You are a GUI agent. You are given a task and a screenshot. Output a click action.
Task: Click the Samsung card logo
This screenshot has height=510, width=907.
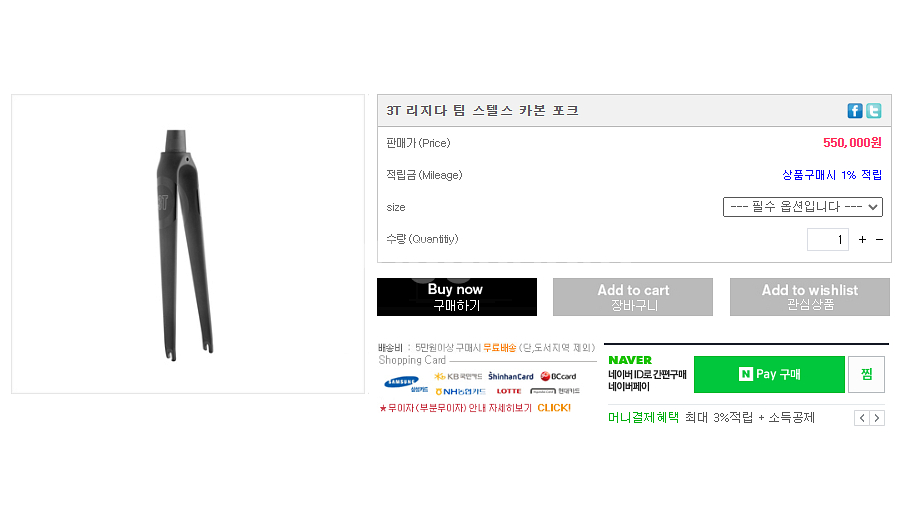[x=402, y=382]
